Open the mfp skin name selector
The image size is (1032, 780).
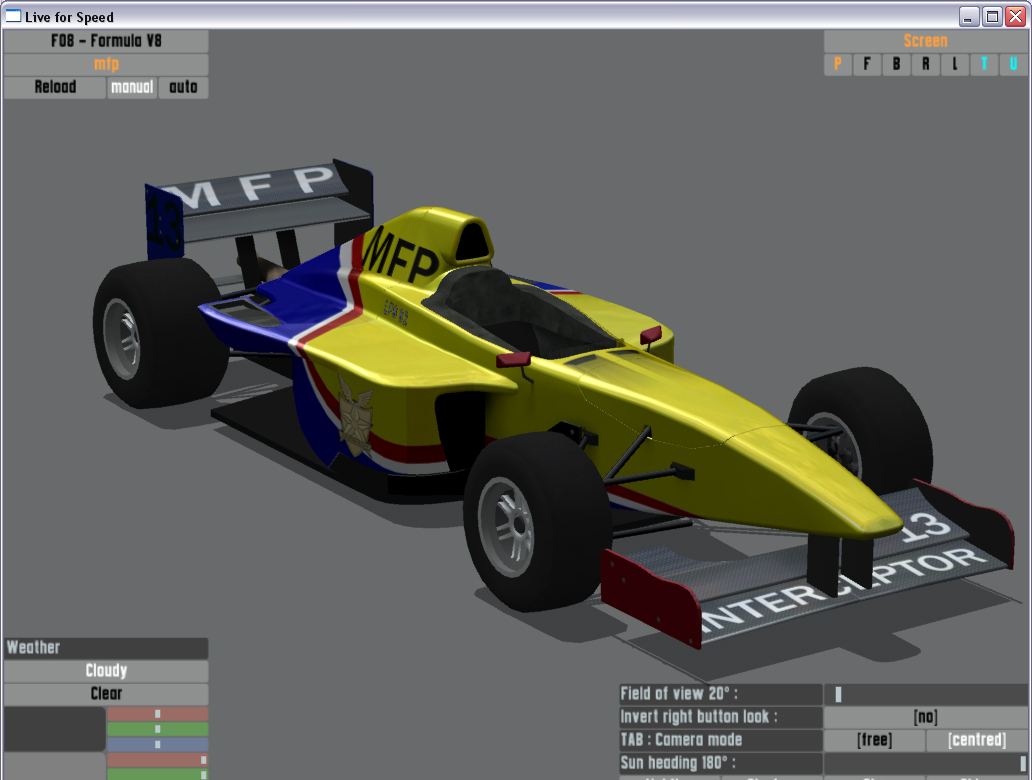[x=106, y=64]
